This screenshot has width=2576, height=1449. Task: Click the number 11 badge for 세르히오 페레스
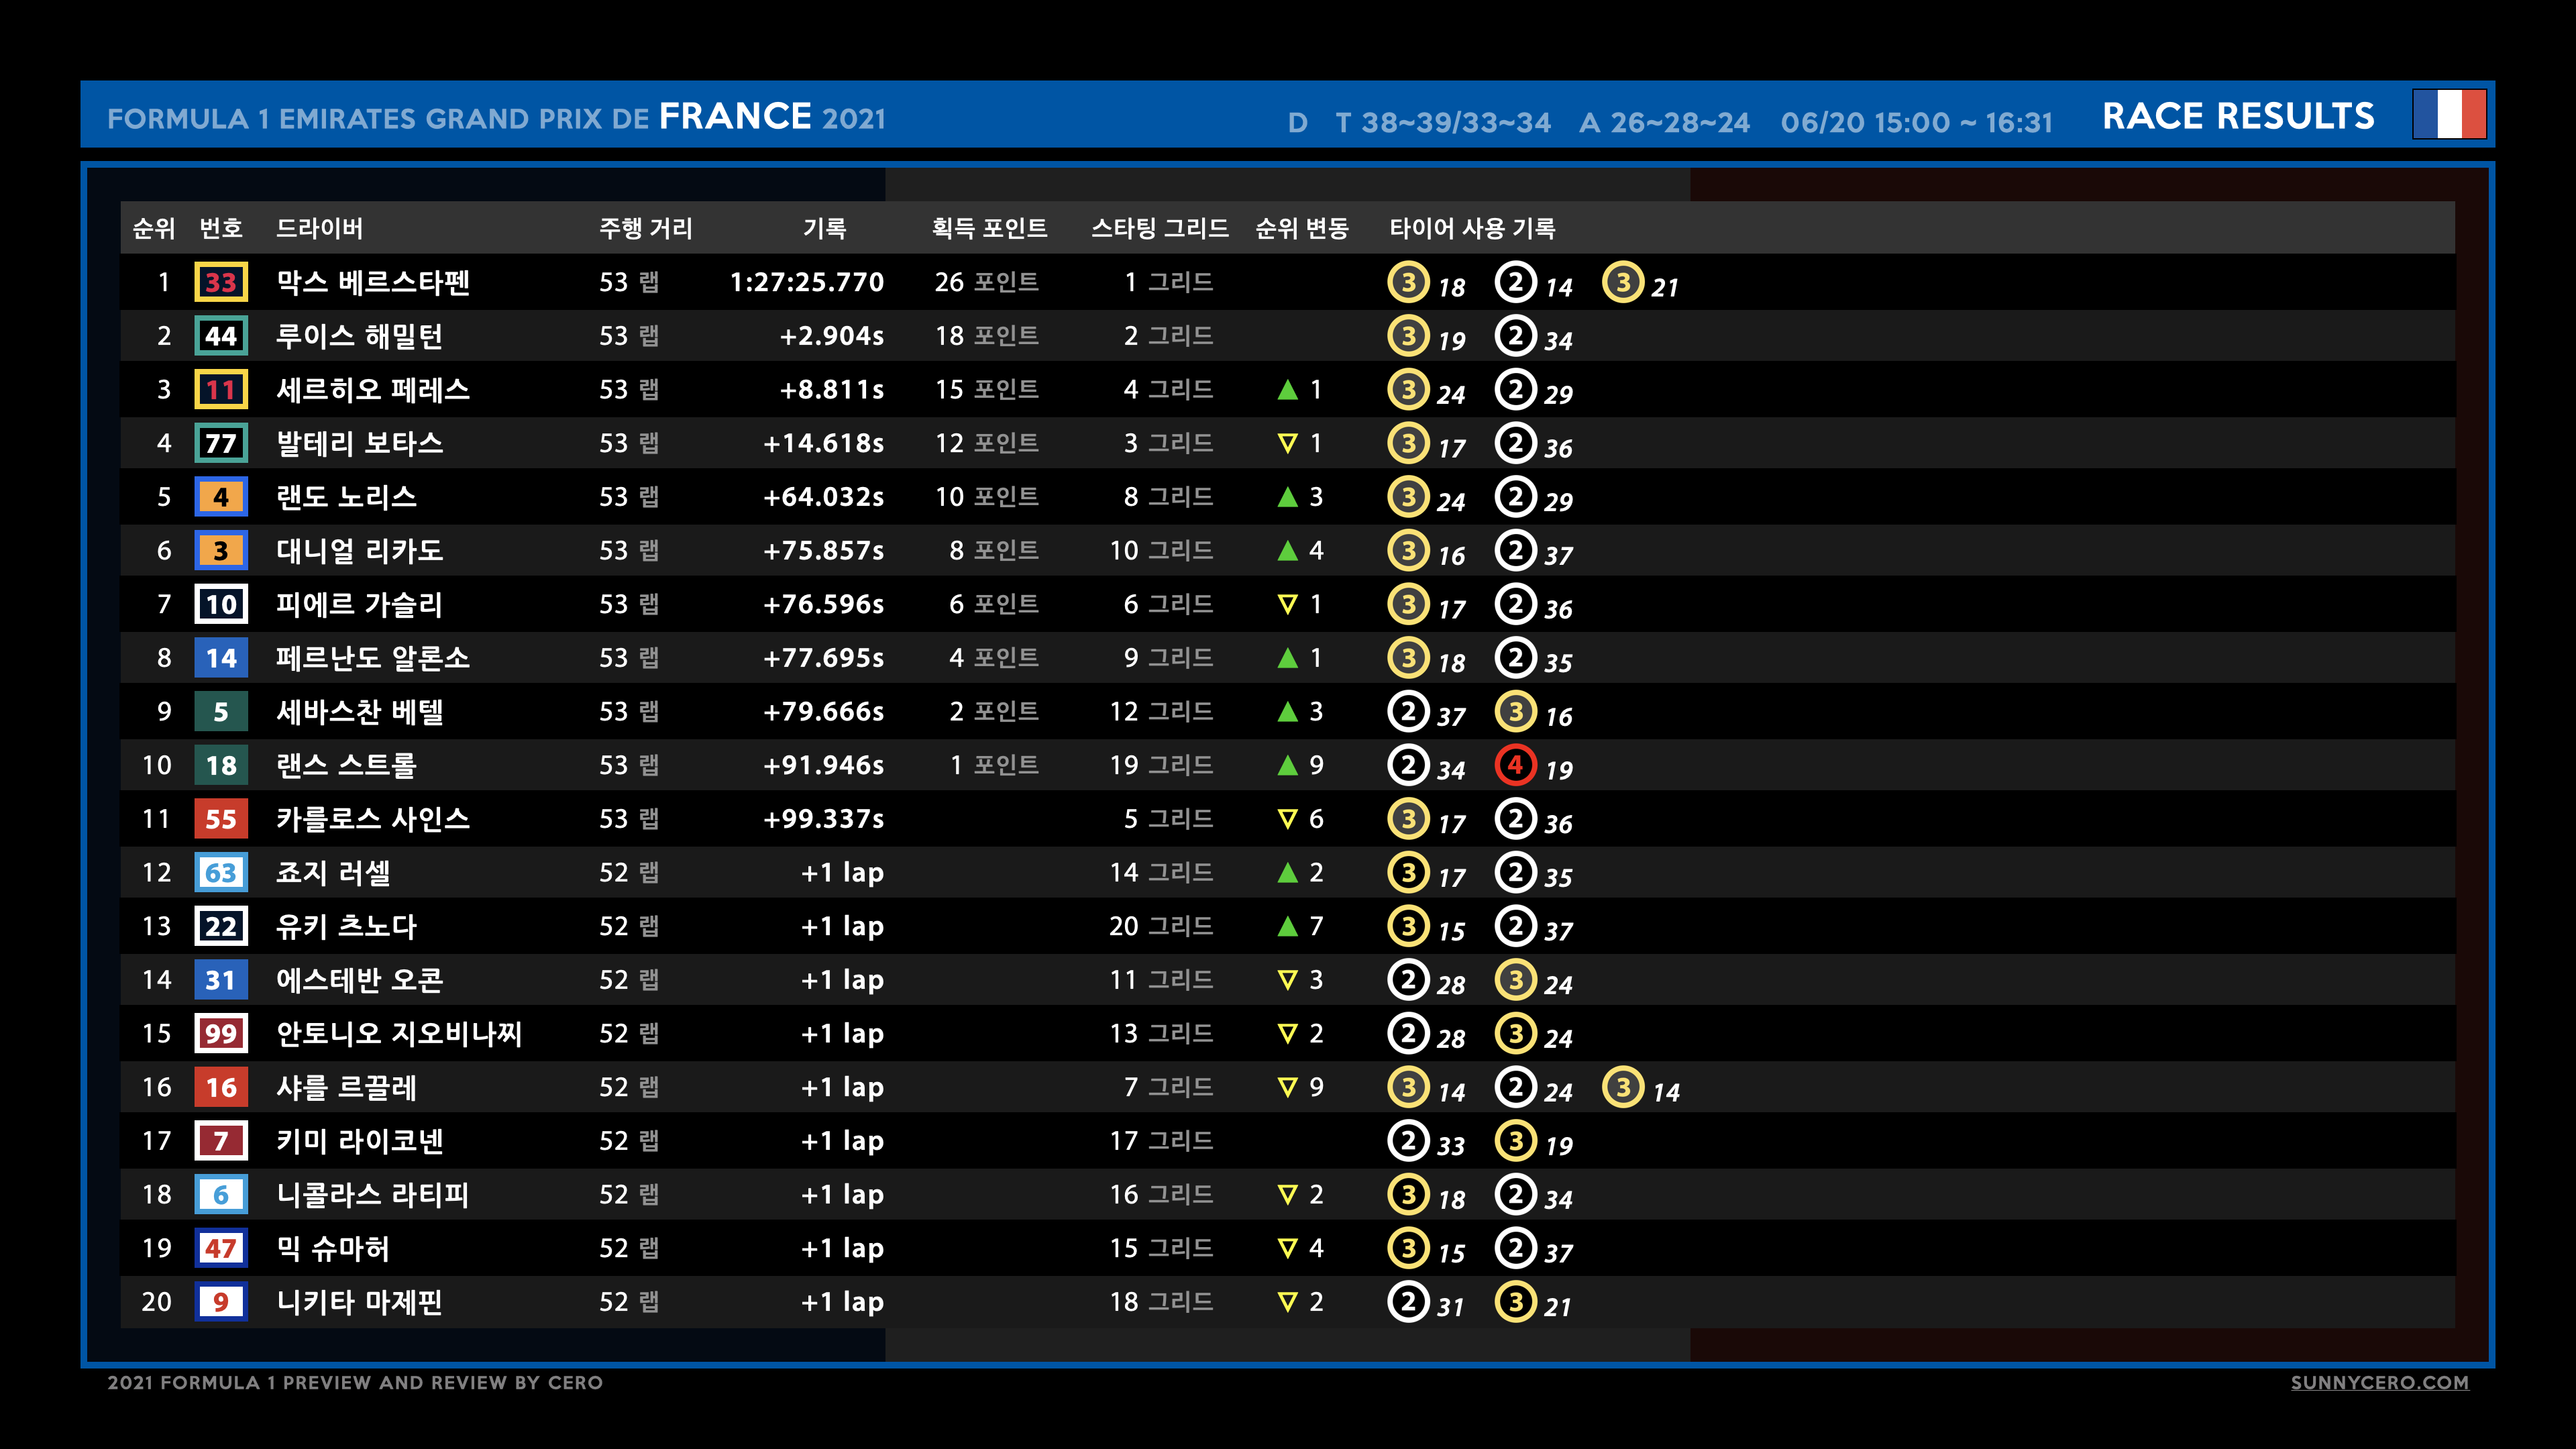coord(221,389)
